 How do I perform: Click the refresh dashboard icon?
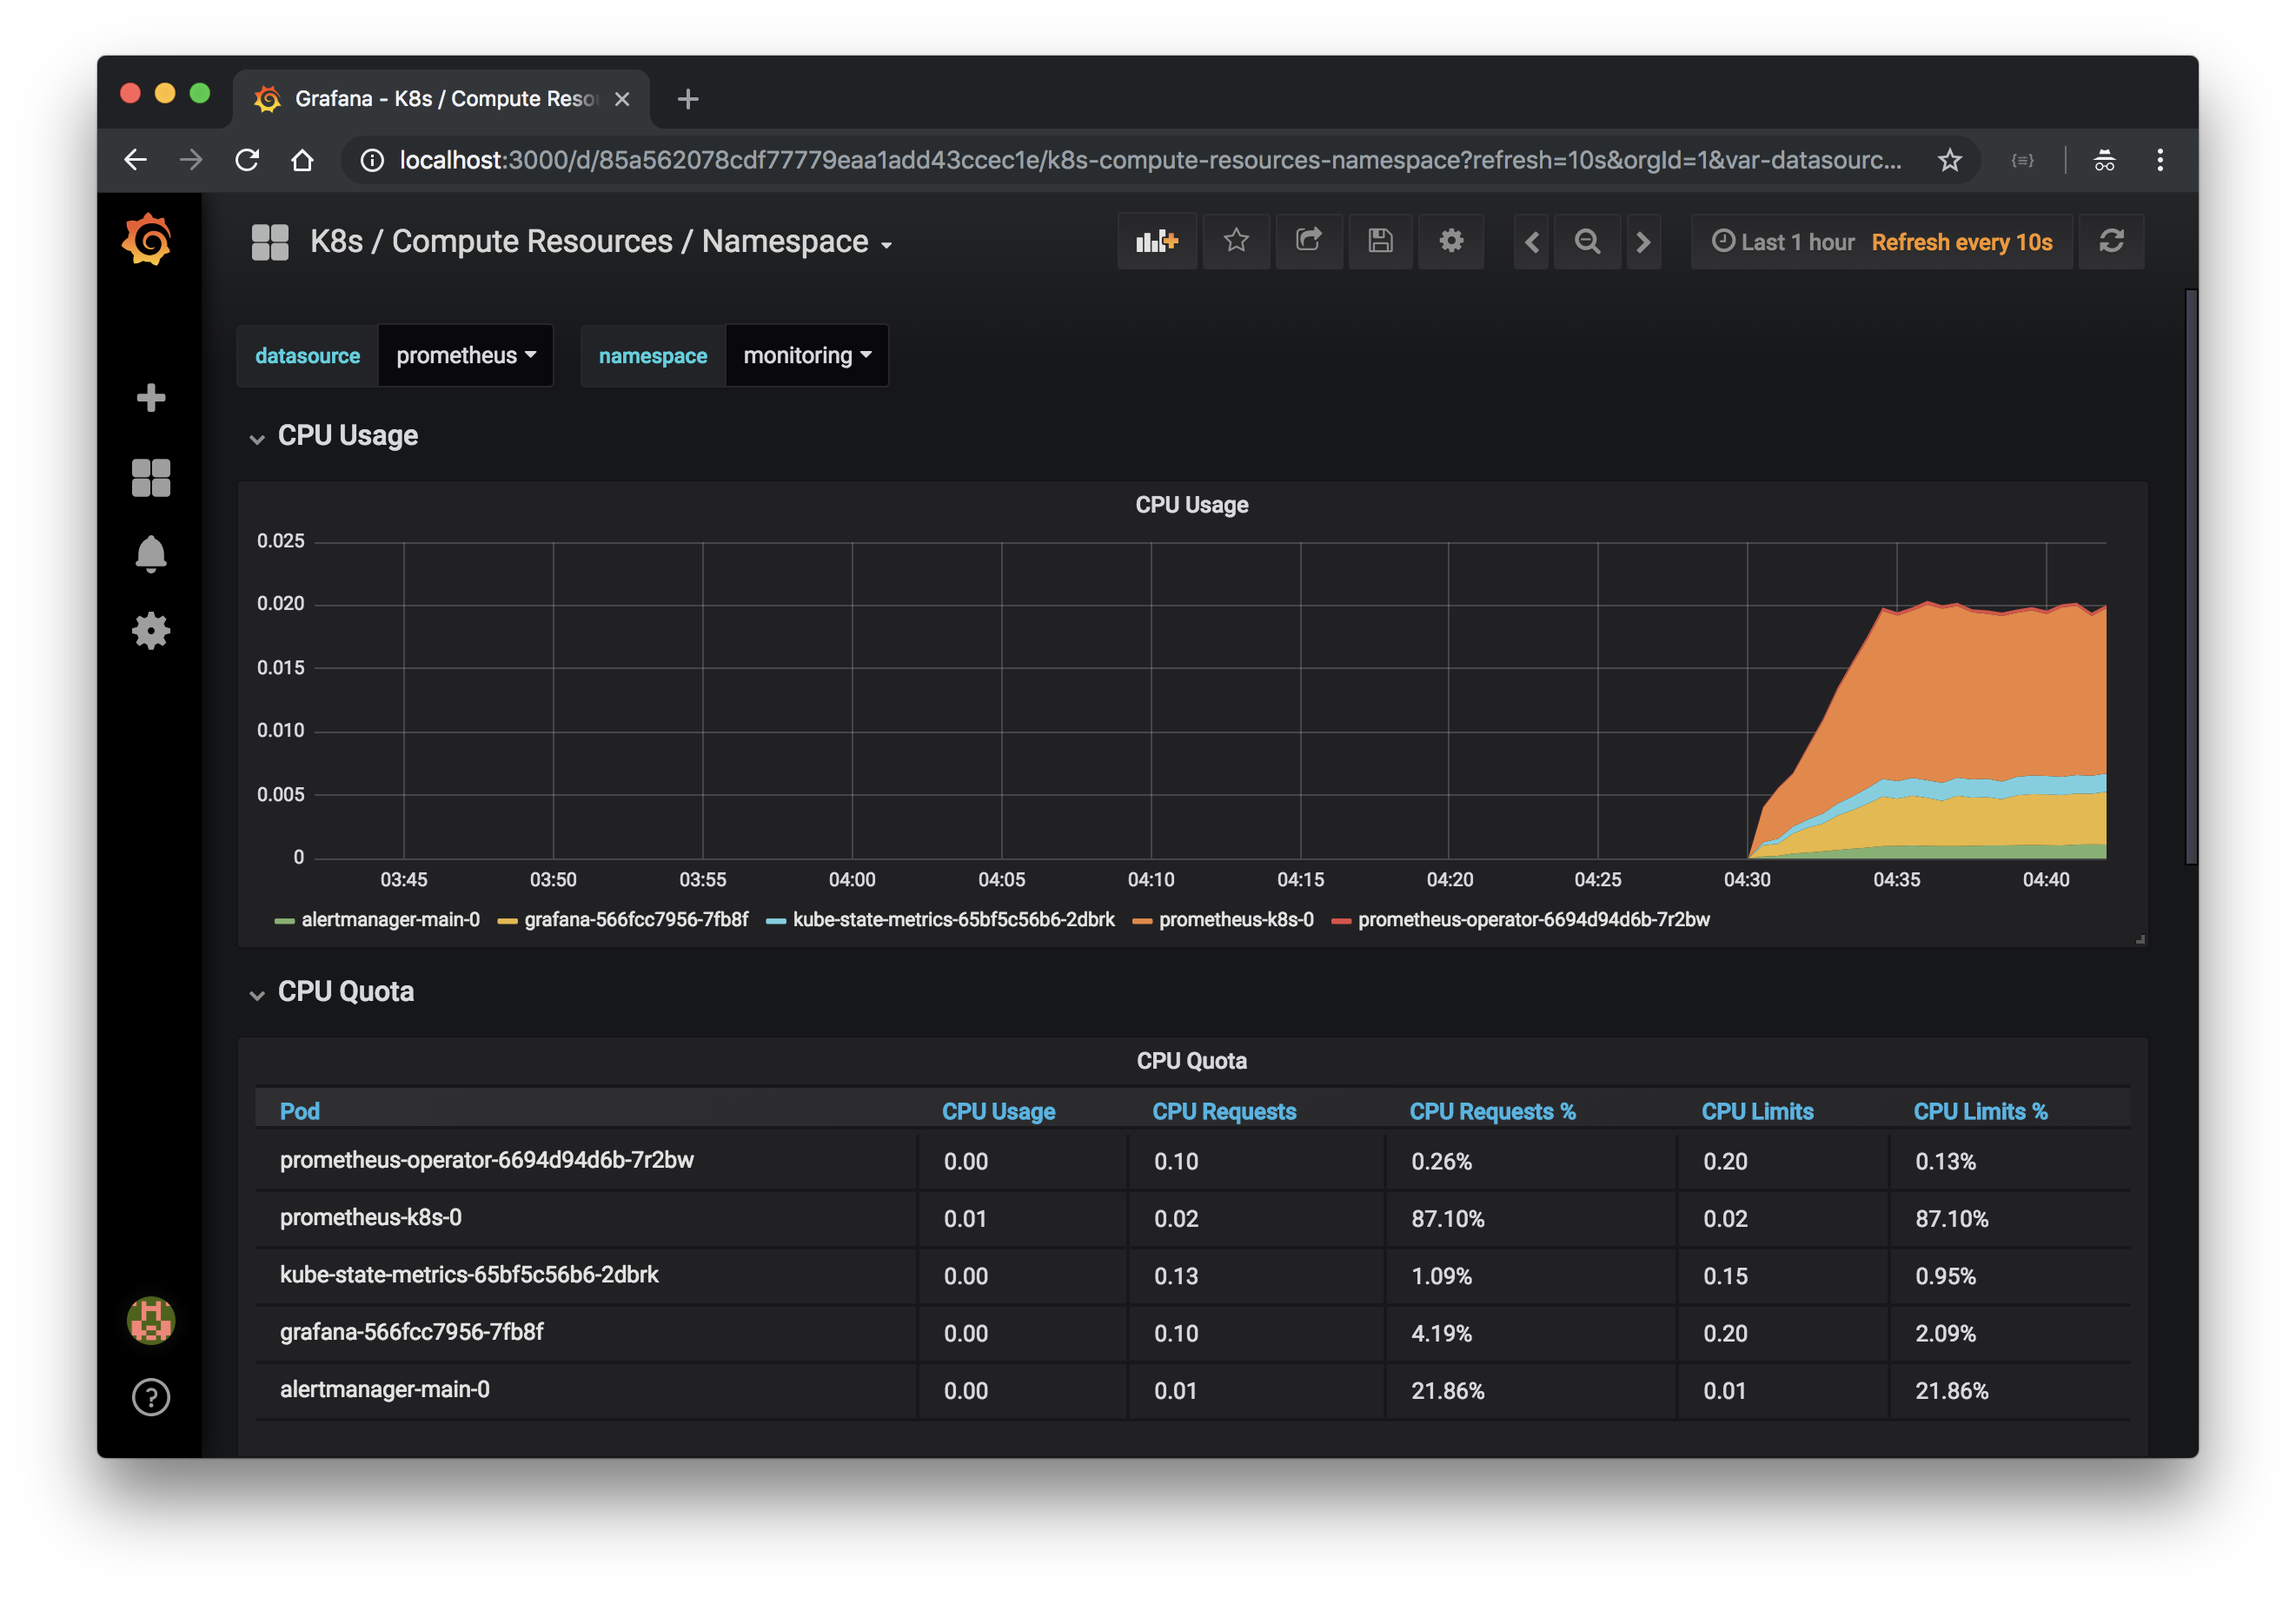point(2111,241)
